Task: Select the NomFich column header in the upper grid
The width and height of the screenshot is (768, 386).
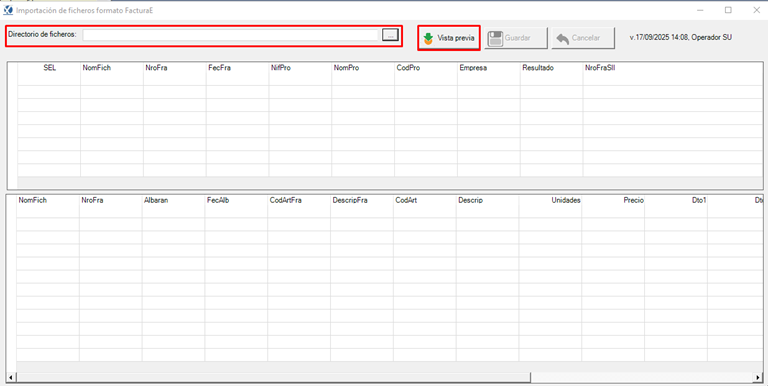Action: click(112, 68)
